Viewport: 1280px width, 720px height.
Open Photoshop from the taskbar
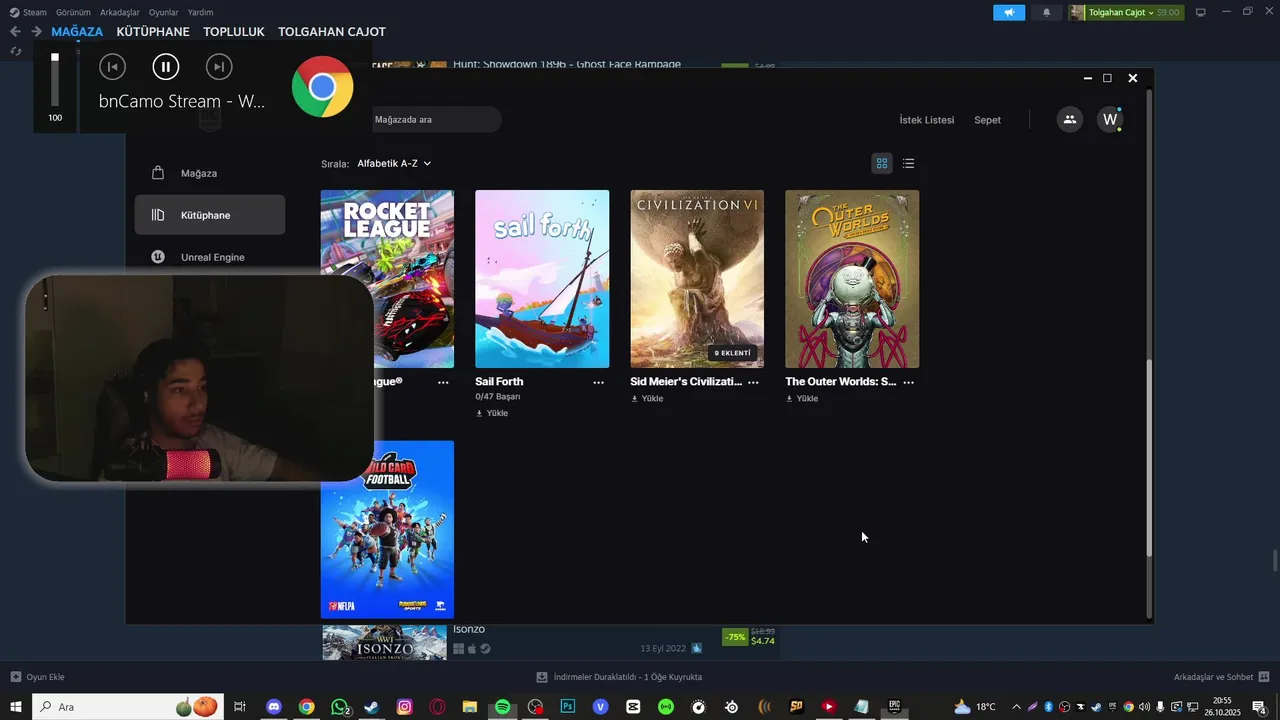pyautogui.click(x=568, y=707)
